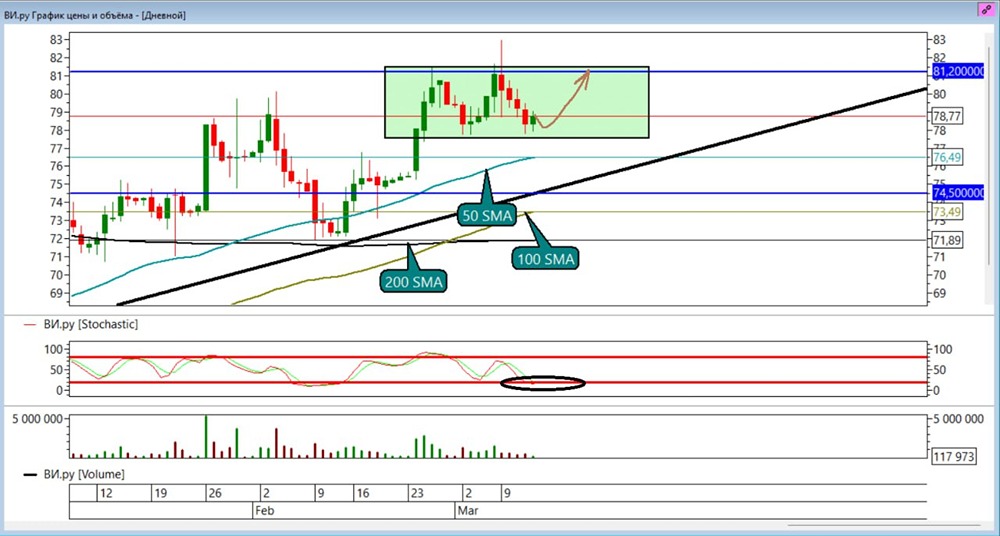Select the blue 74,500000 price level label
Viewport: 1000px width, 536px height.
959,193
